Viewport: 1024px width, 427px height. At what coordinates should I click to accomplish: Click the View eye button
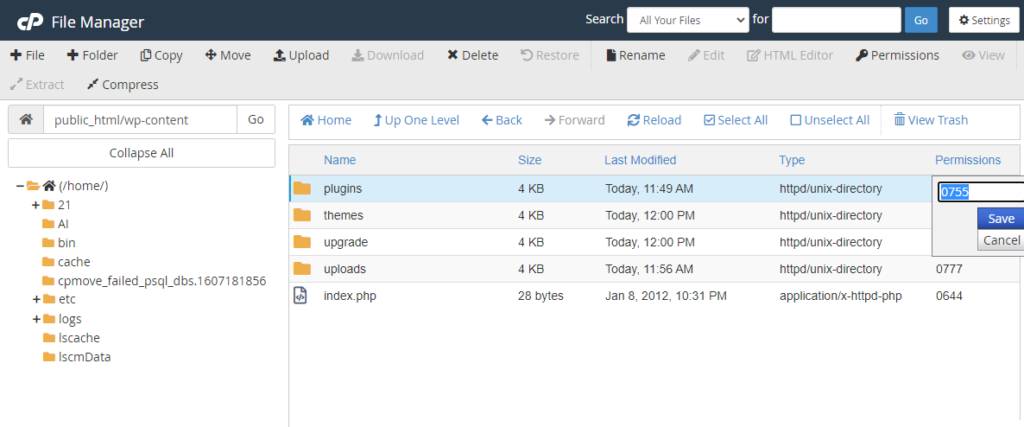pyautogui.click(x=983, y=55)
